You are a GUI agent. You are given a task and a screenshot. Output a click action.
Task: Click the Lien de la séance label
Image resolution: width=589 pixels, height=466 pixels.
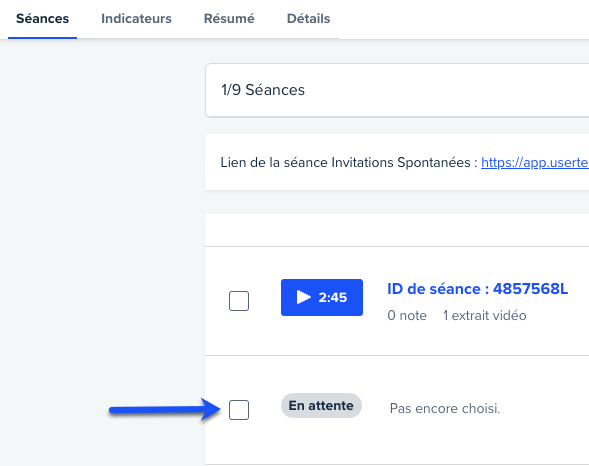coord(349,163)
